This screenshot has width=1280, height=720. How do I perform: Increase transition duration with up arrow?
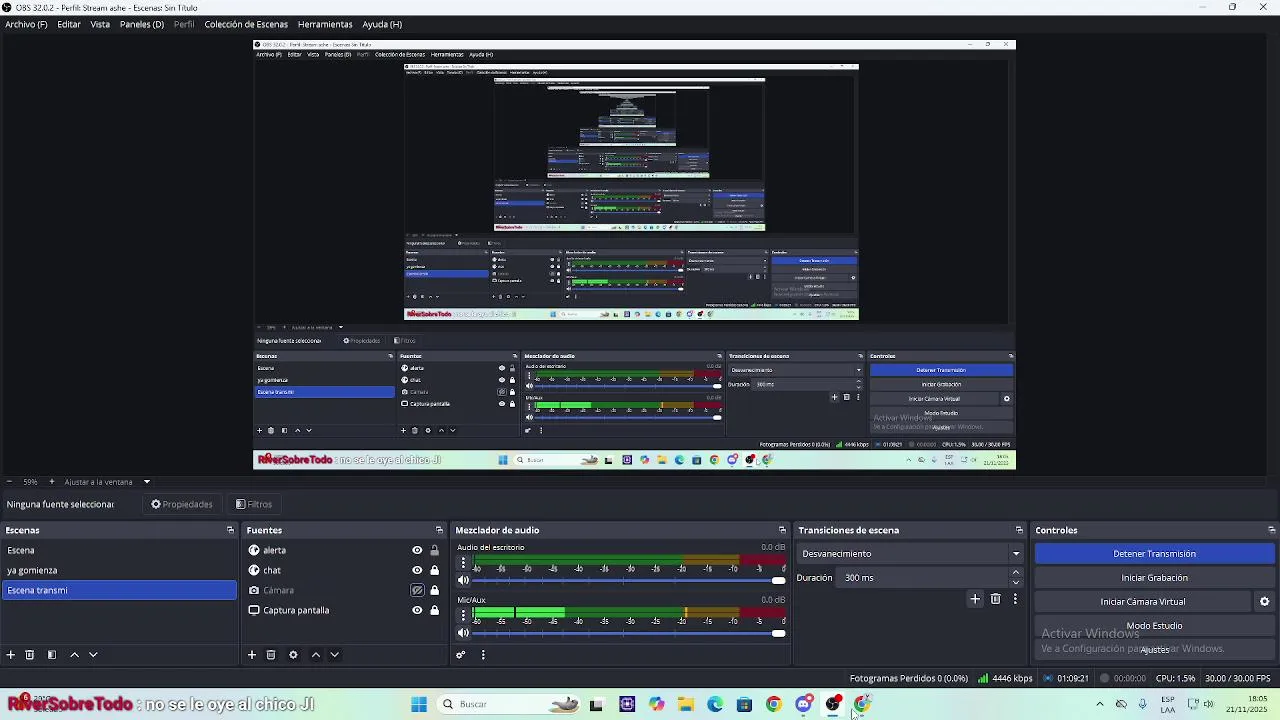(1016, 573)
